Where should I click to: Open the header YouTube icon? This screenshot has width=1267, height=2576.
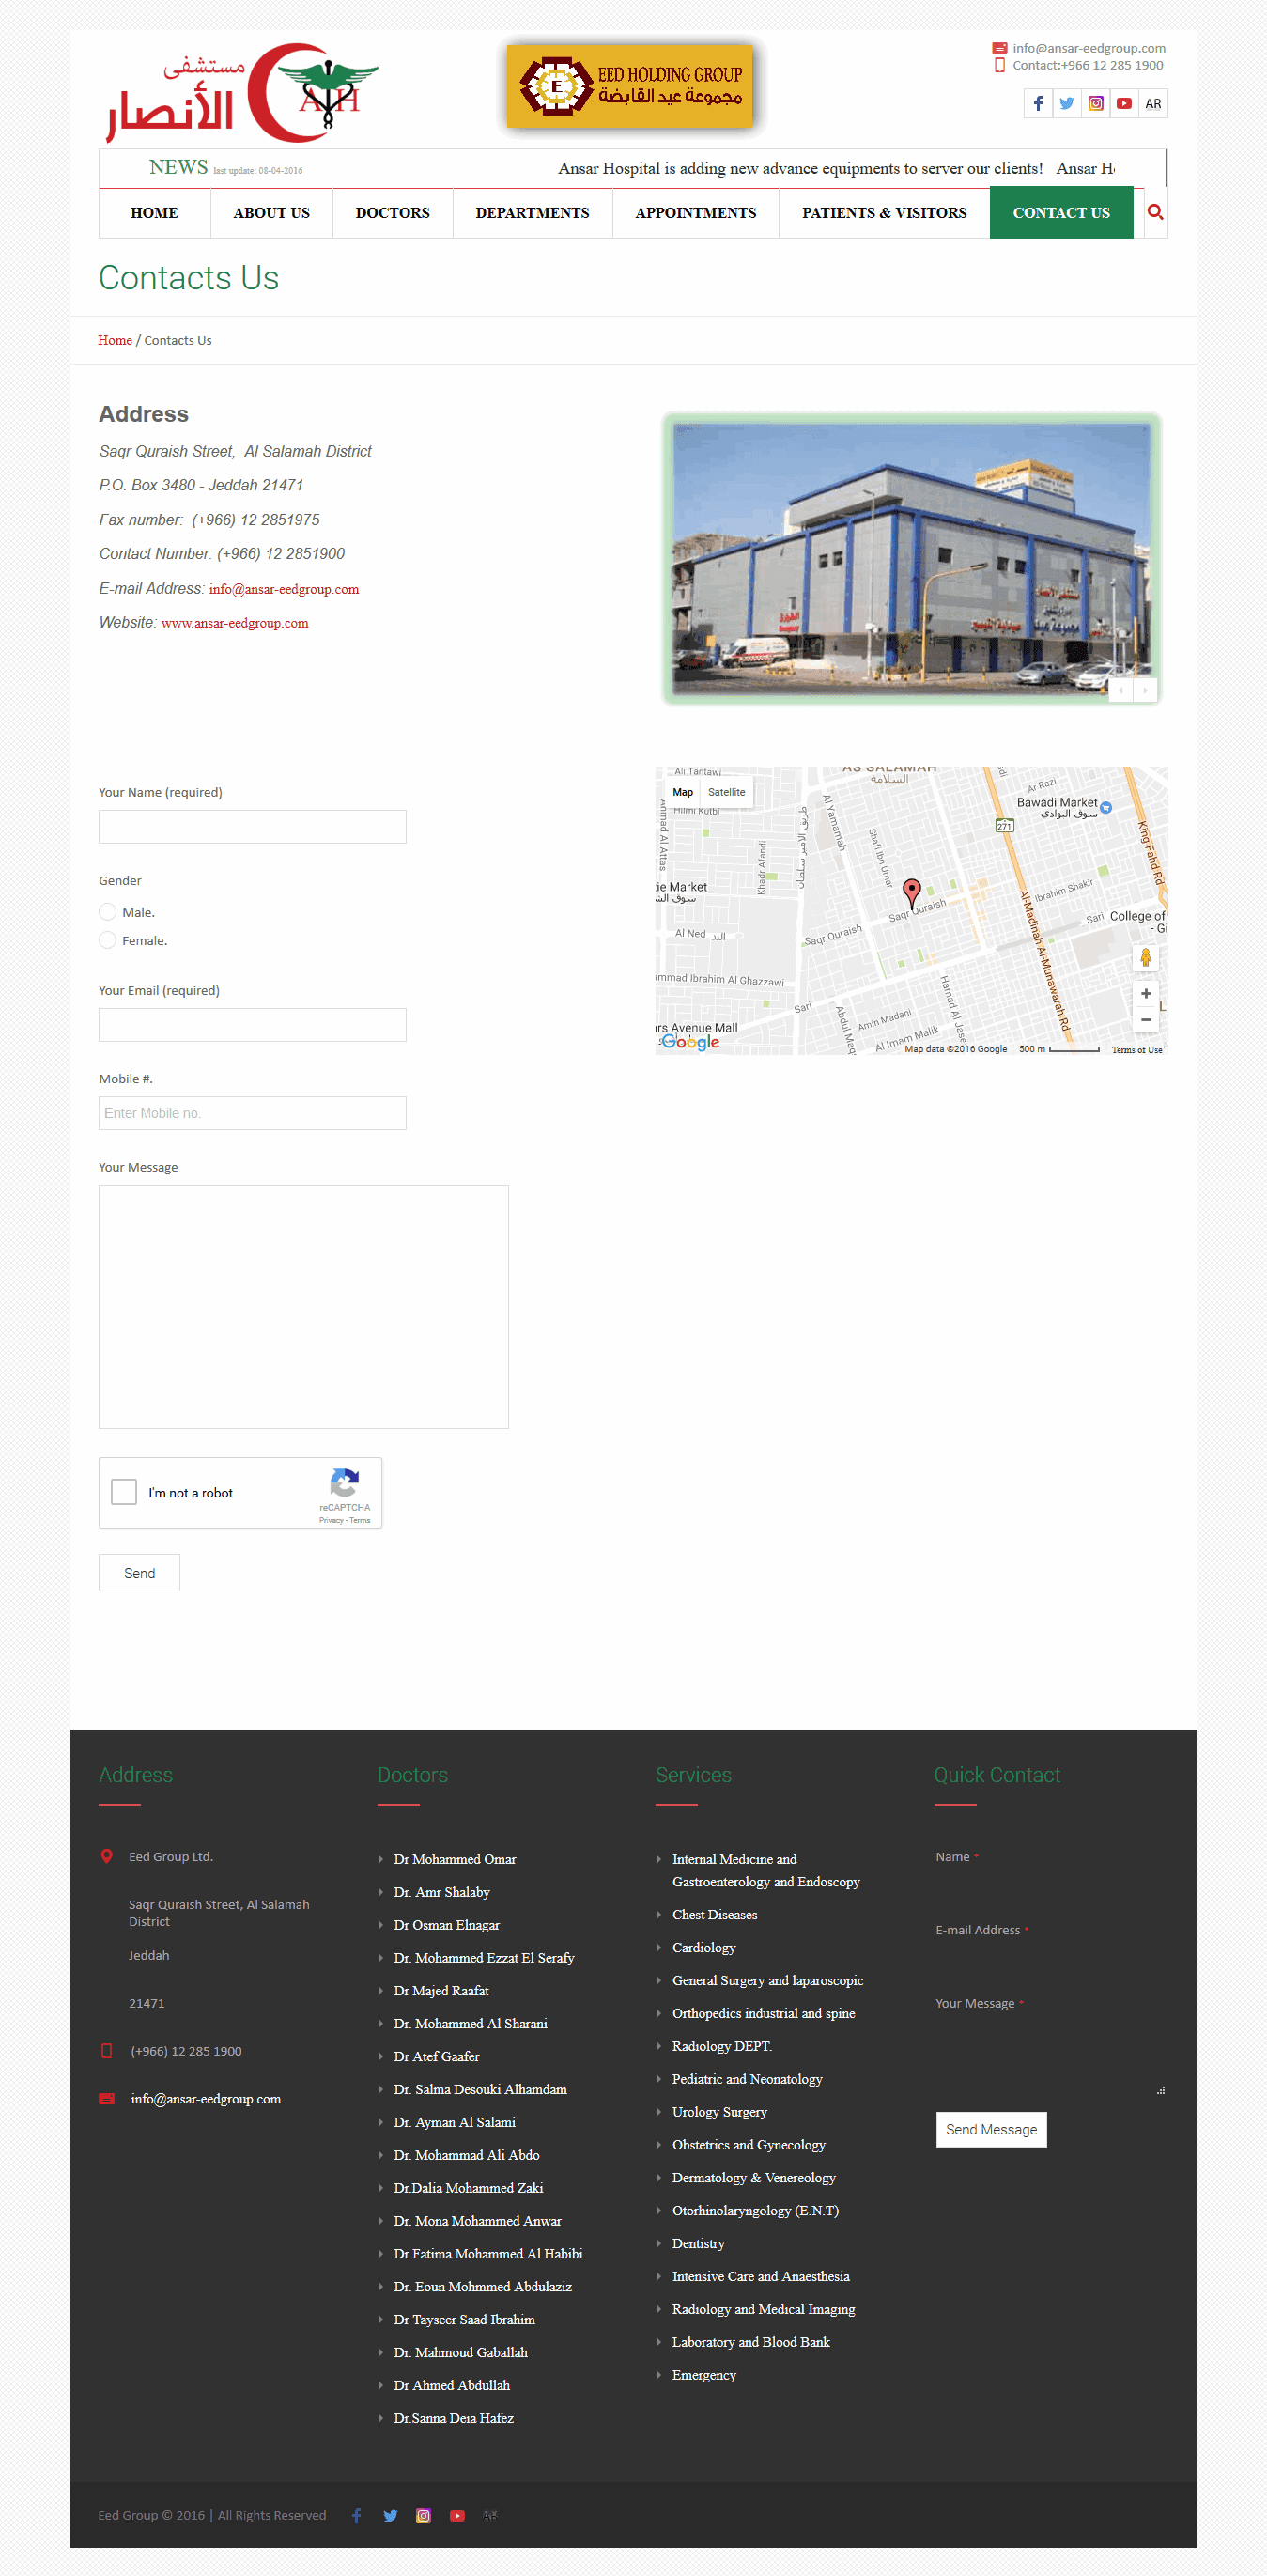click(x=1125, y=103)
